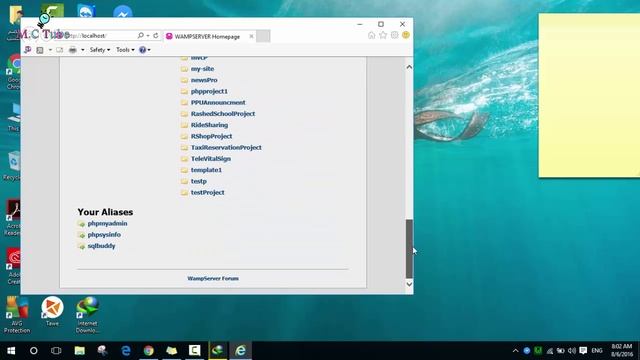This screenshot has height=360, width=640.
Task: Show hidden system tray icons
Action: pyautogui.click(x=516, y=351)
